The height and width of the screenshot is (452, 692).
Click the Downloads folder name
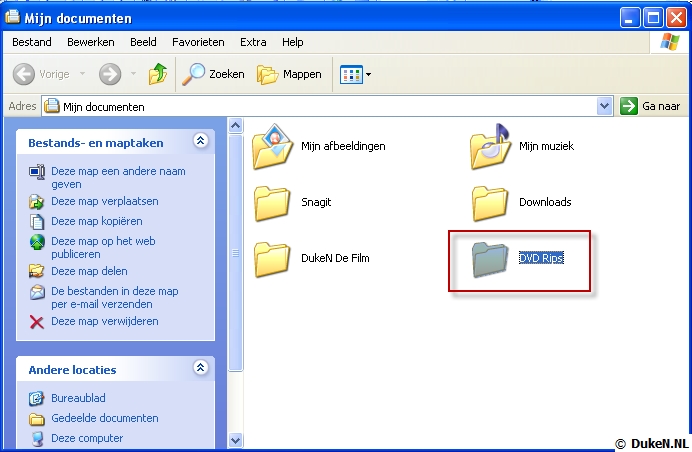pos(545,202)
